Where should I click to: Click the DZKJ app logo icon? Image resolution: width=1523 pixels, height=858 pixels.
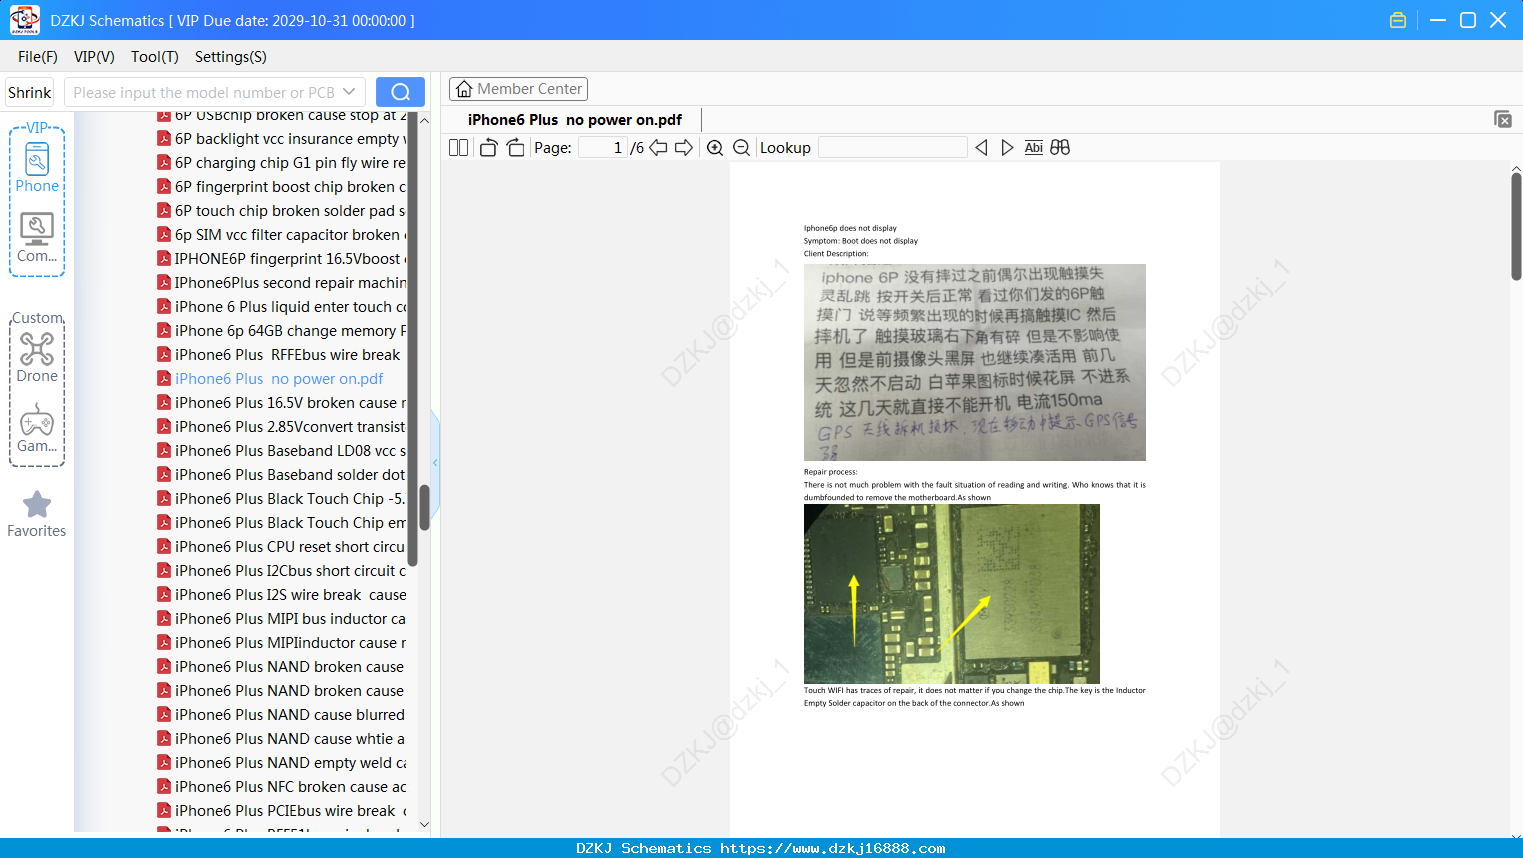click(24, 20)
